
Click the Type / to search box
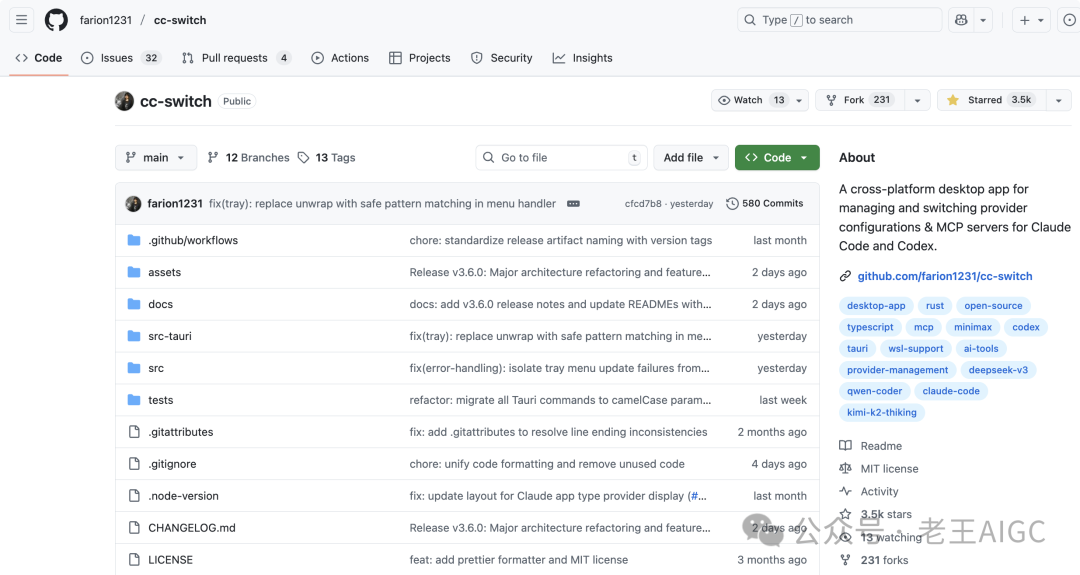click(840, 20)
